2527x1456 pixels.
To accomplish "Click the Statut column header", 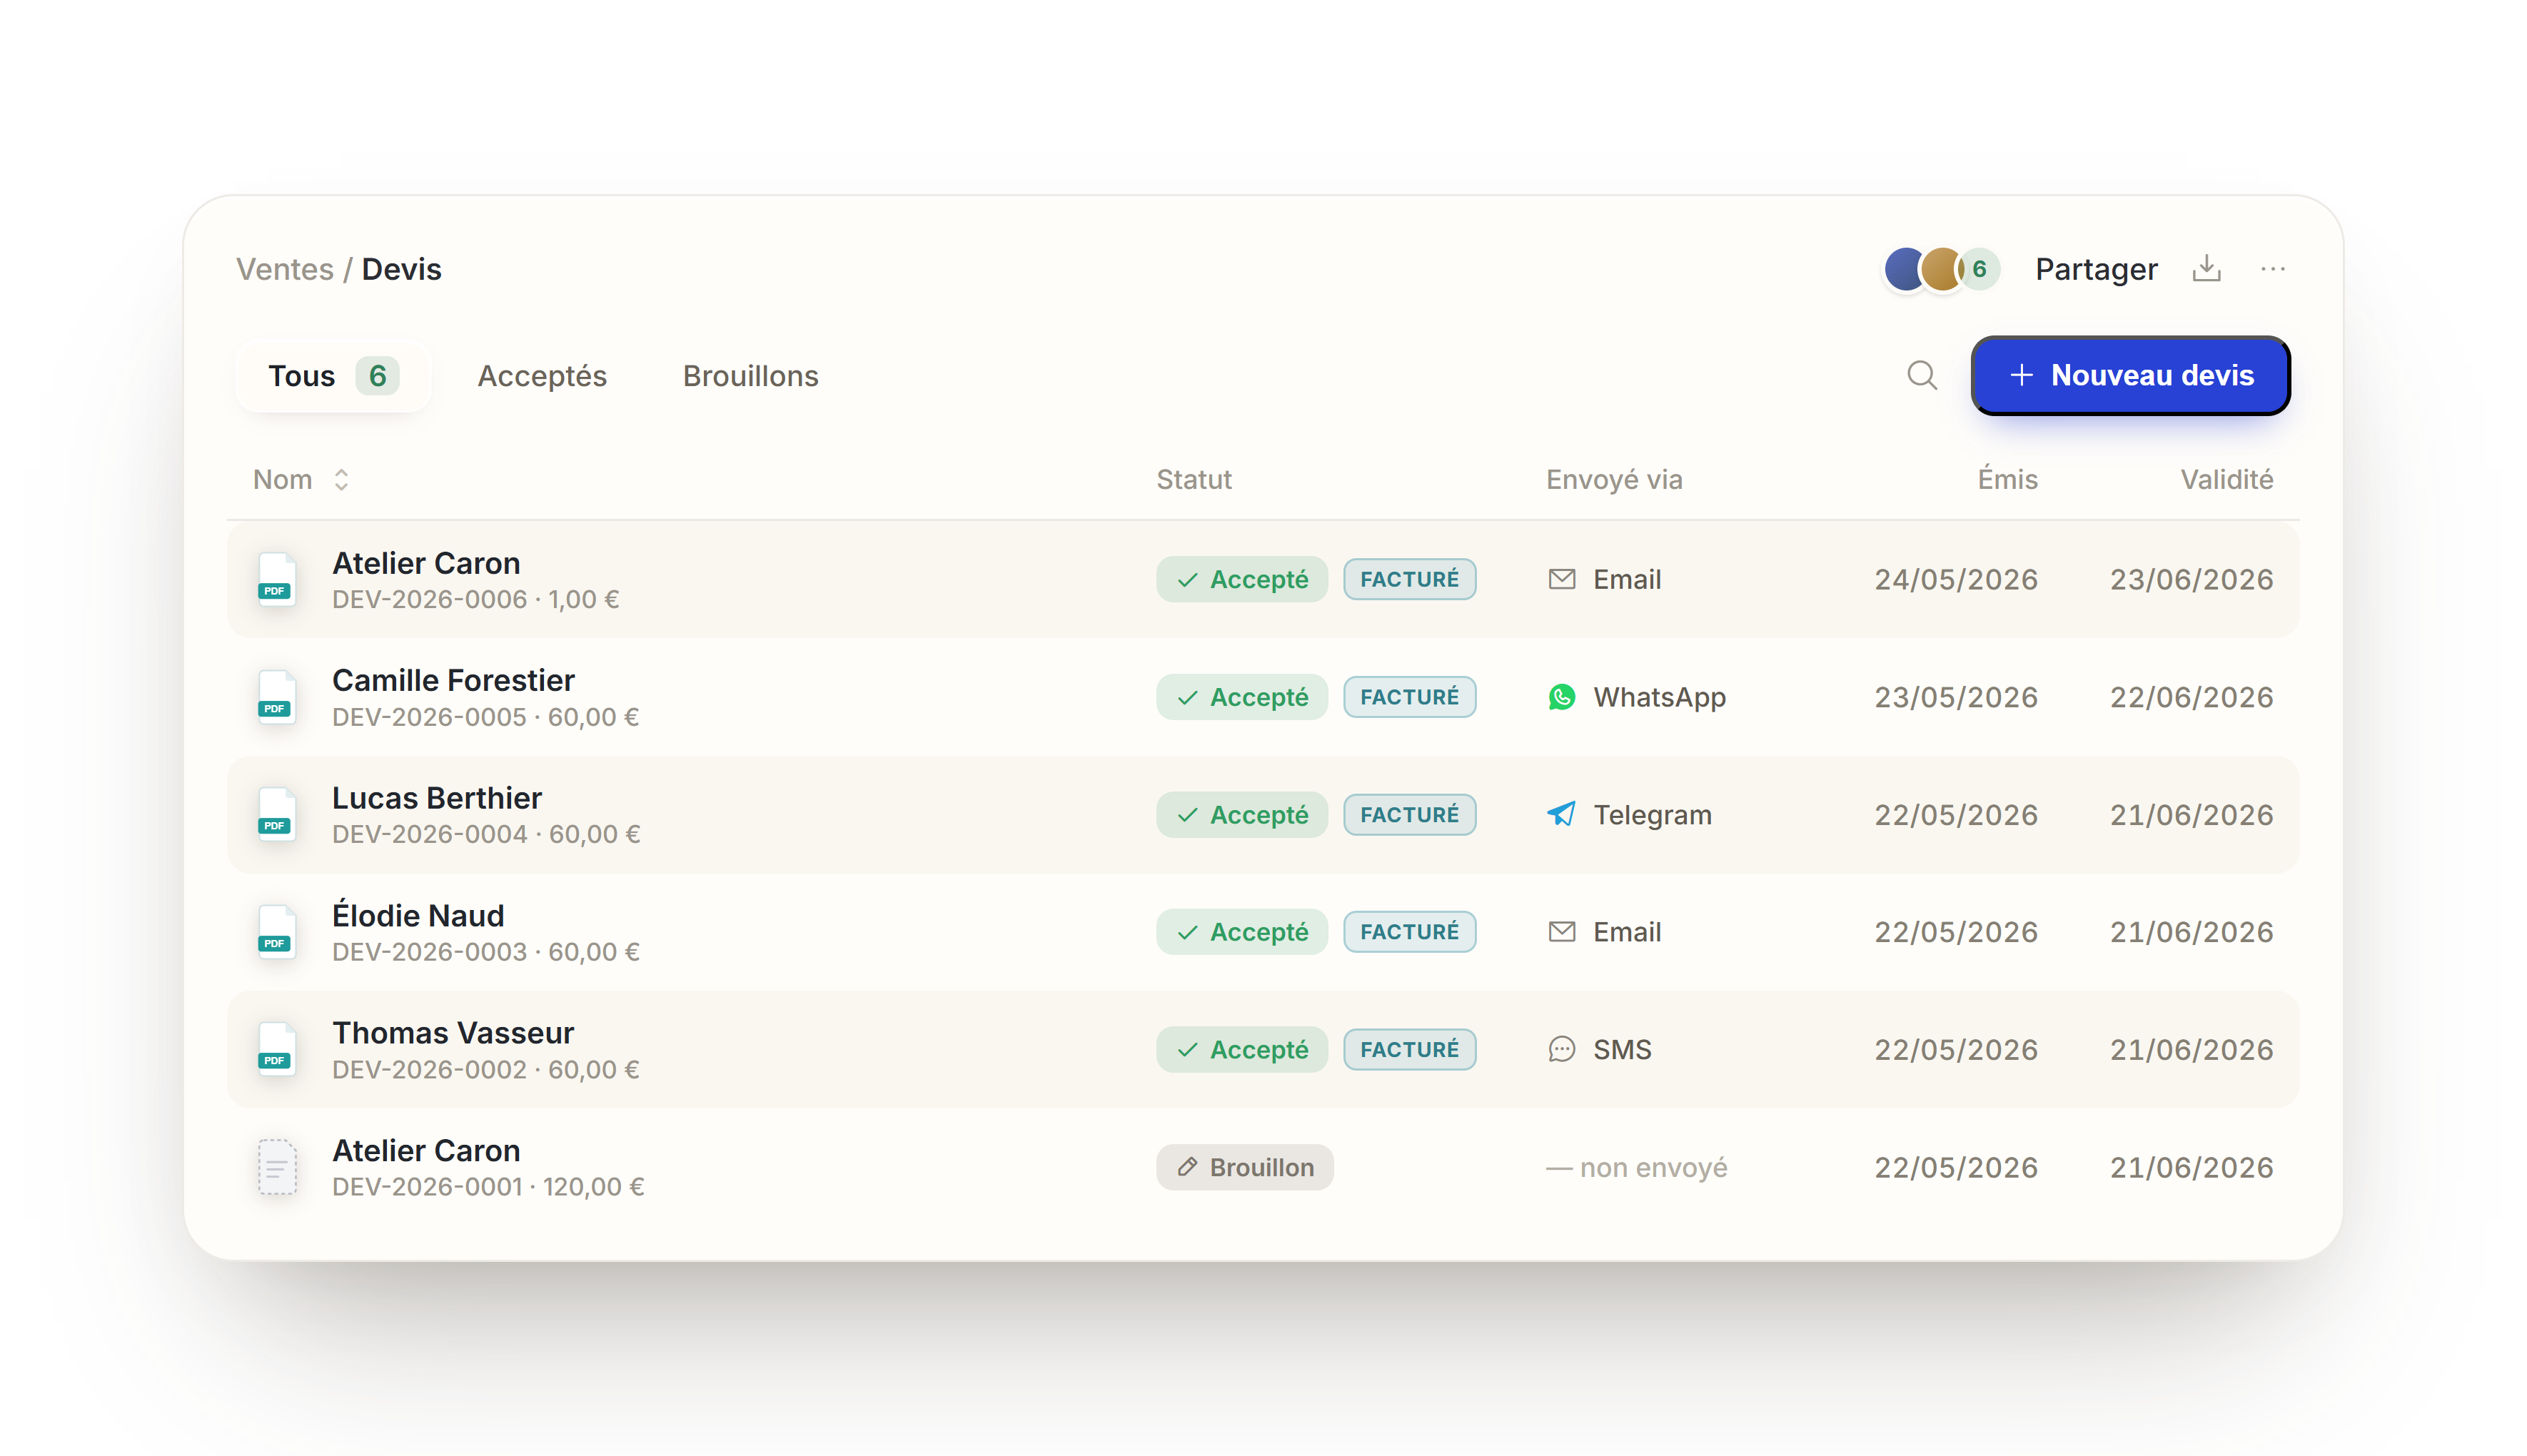I will click(x=1194, y=479).
